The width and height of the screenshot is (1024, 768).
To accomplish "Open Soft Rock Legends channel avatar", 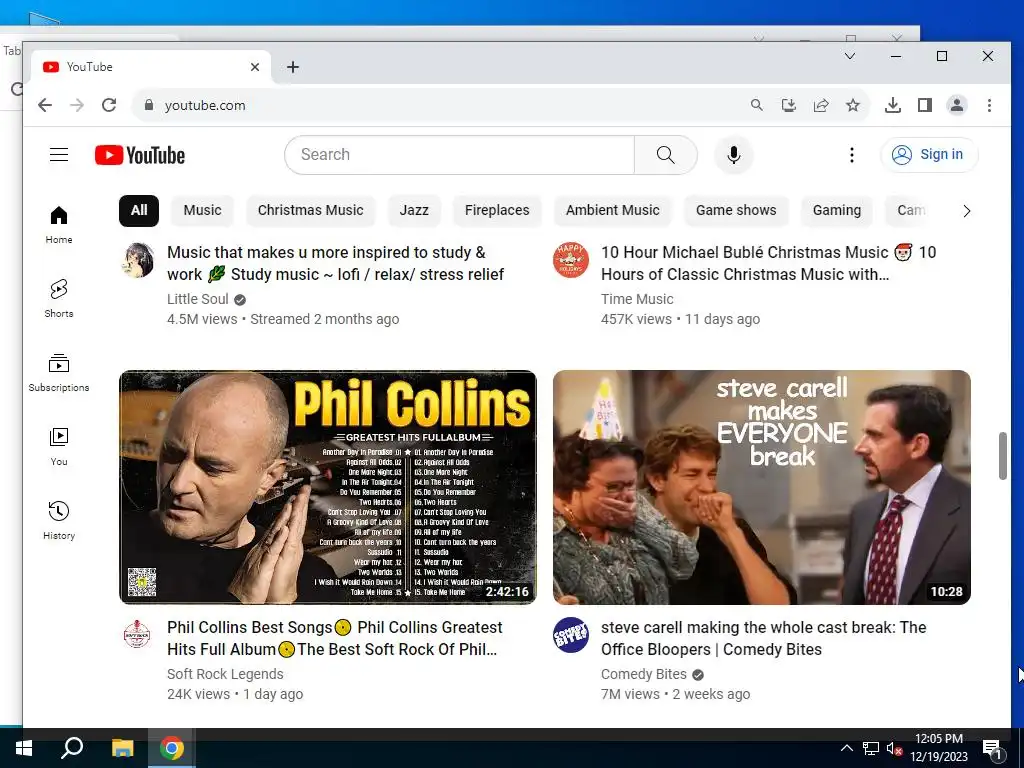I will 137,634.
